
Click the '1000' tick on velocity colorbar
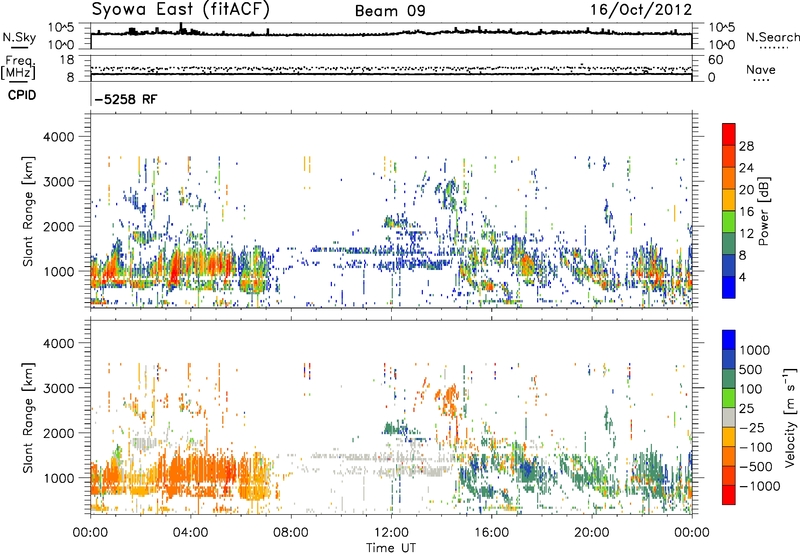point(755,350)
